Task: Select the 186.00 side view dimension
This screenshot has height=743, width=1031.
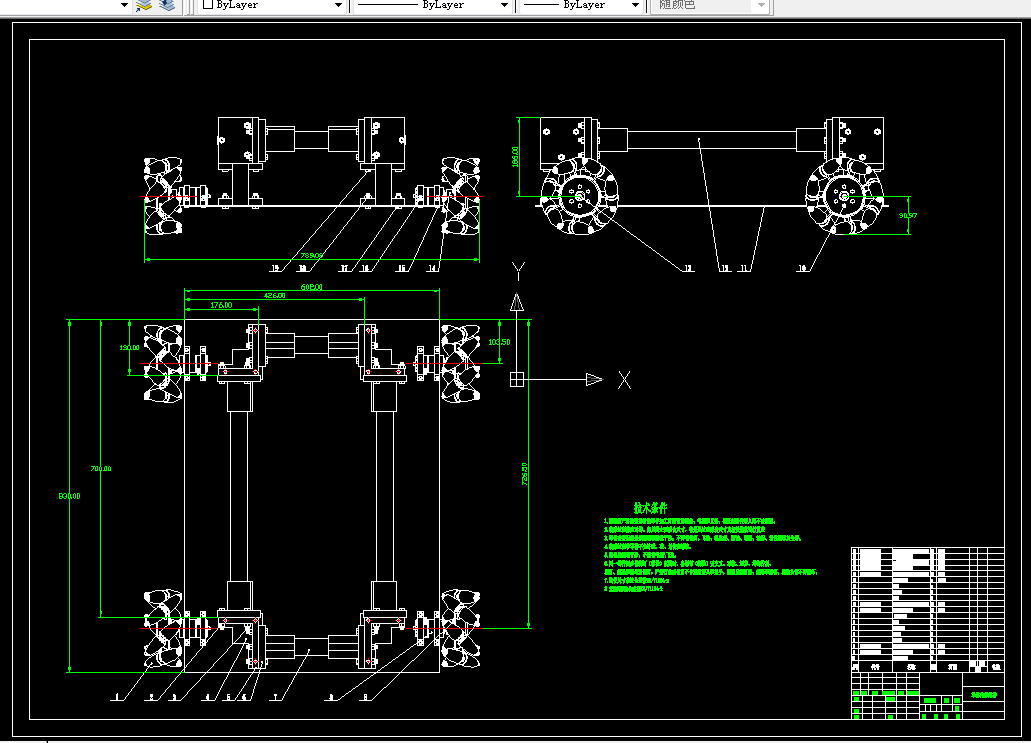Action: (x=515, y=156)
